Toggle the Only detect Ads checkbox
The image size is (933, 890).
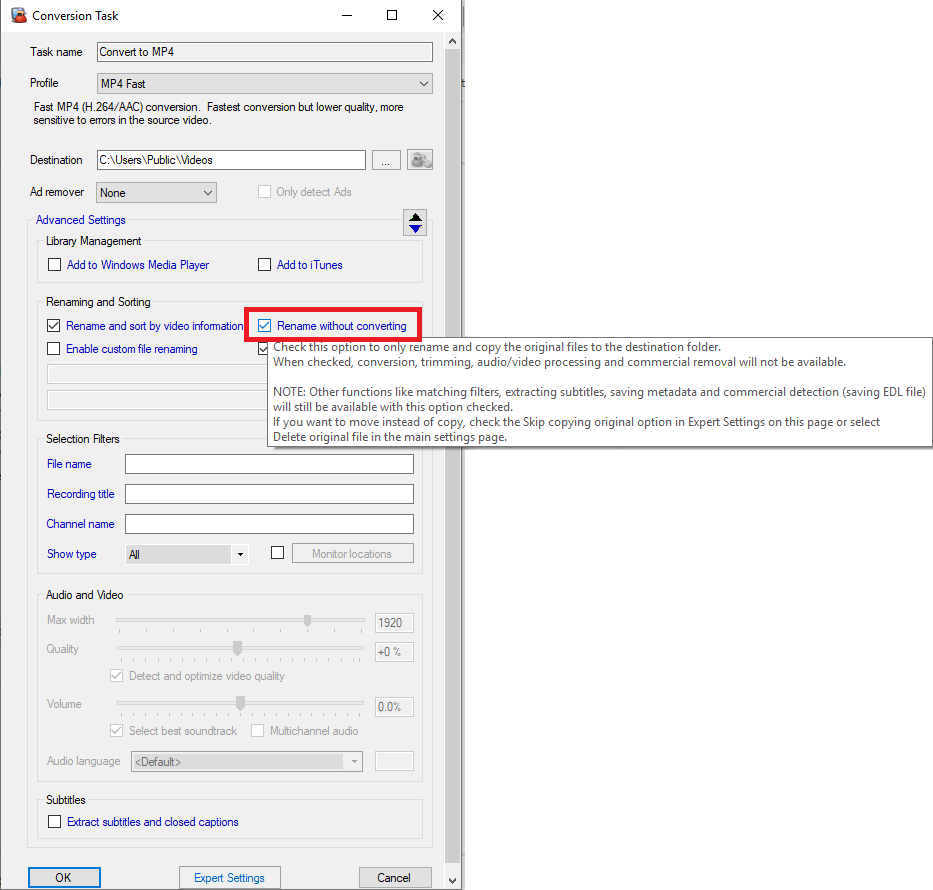(264, 192)
